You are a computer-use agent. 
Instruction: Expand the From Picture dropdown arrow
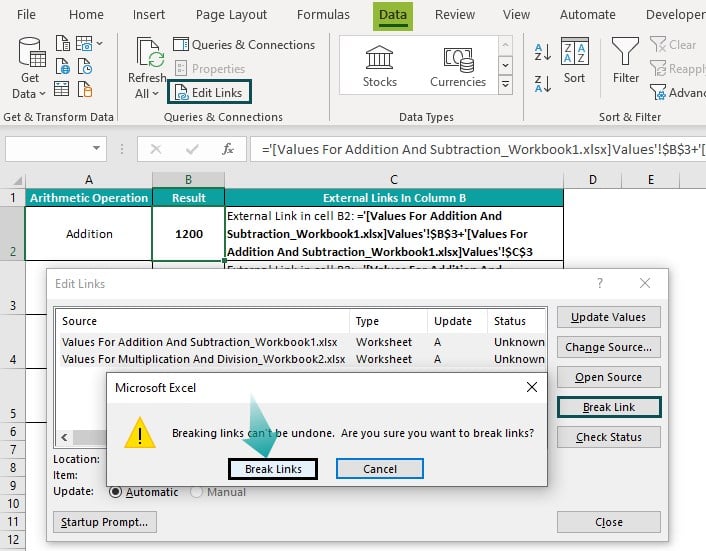pos(100,44)
